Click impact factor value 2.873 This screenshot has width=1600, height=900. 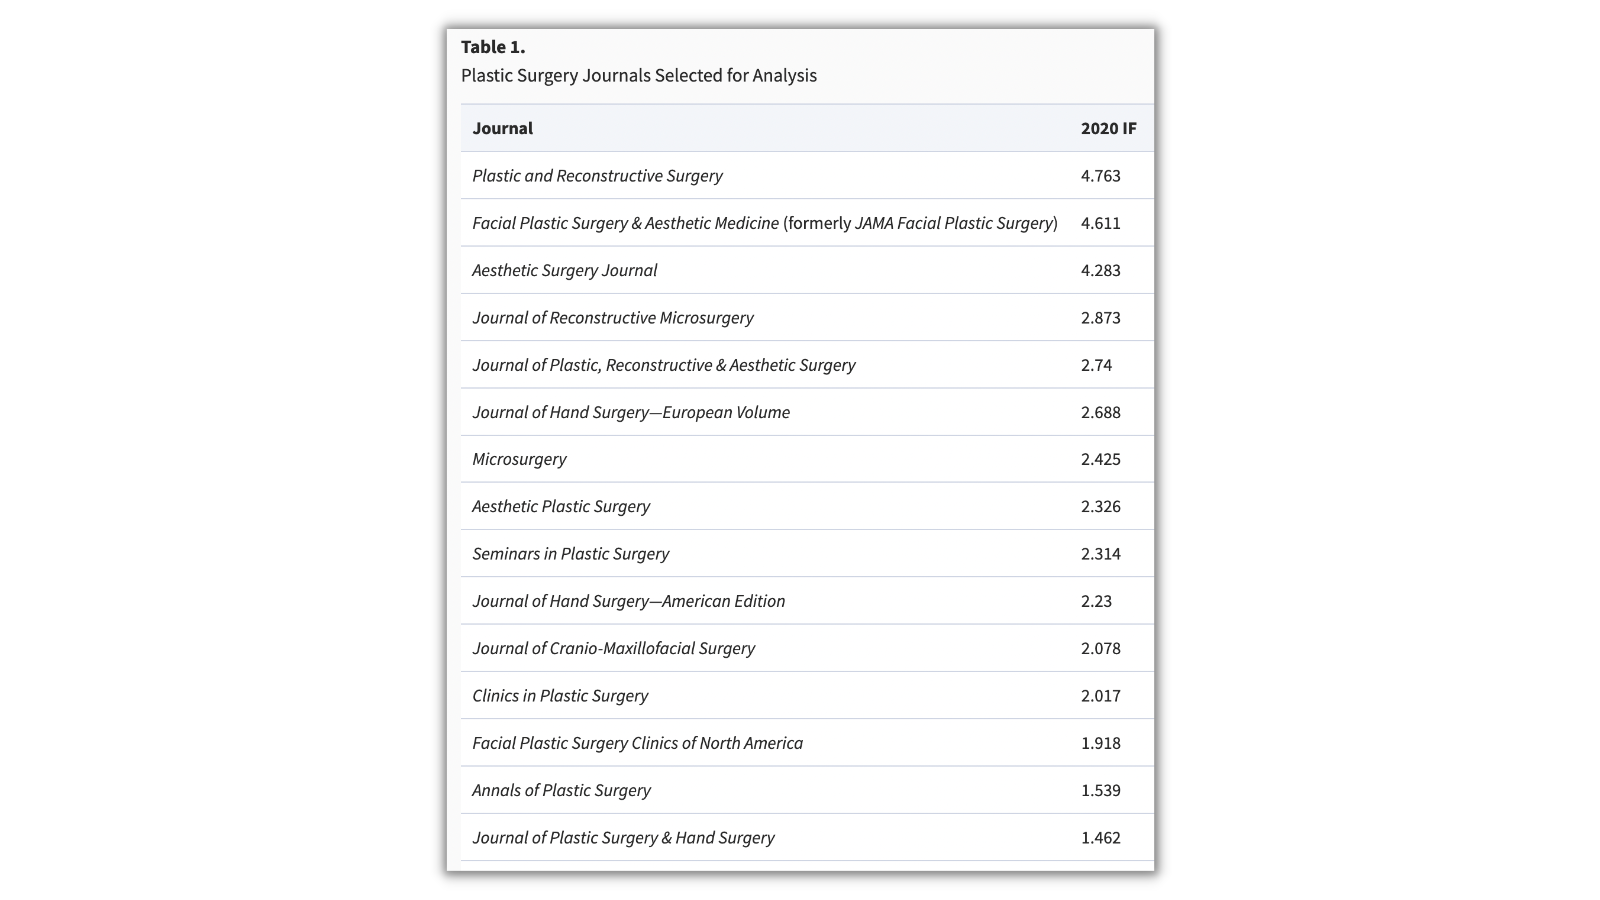1101,318
